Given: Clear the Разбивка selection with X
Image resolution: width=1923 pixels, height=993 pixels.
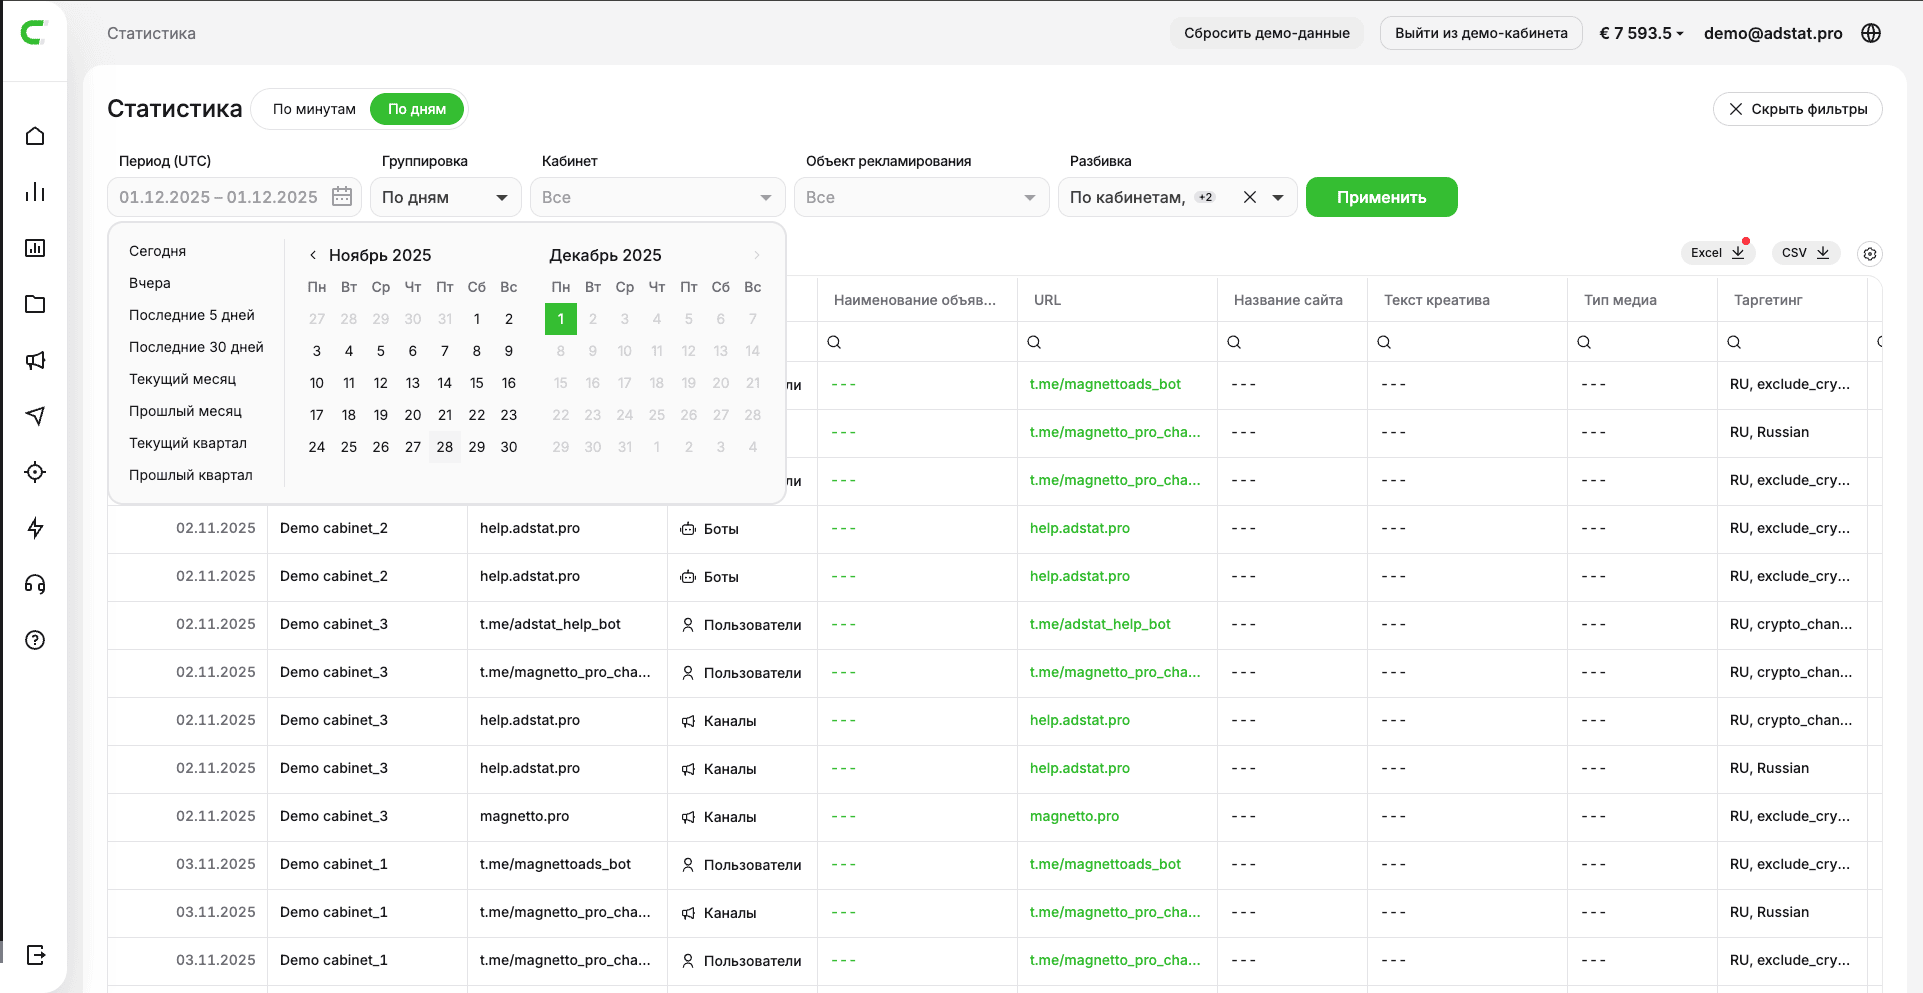Looking at the screenshot, I should pyautogui.click(x=1249, y=197).
